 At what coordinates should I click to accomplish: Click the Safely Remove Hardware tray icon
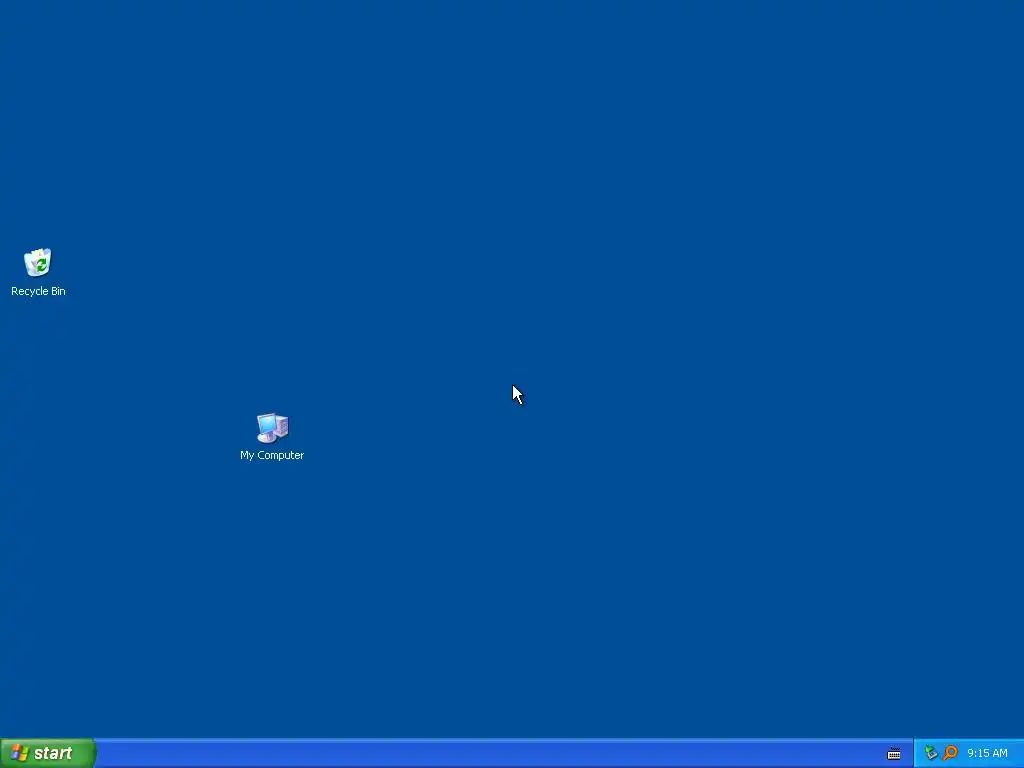click(931, 753)
